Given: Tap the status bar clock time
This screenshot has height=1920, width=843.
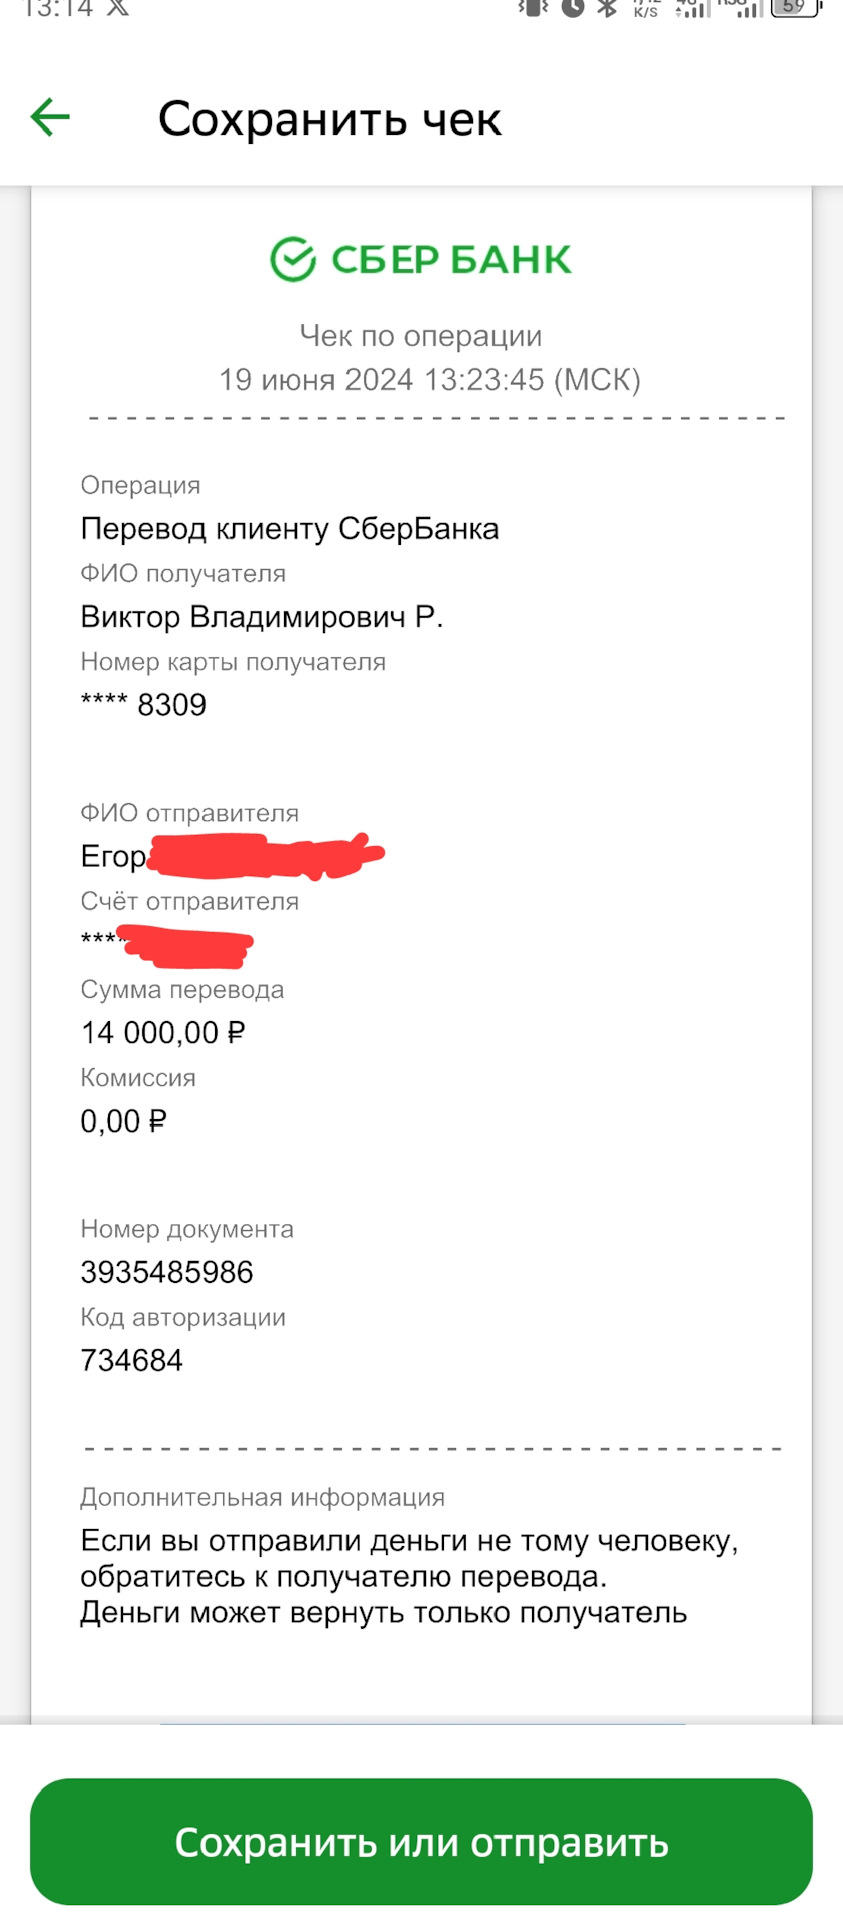Looking at the screenshot, I should point(58,8).
